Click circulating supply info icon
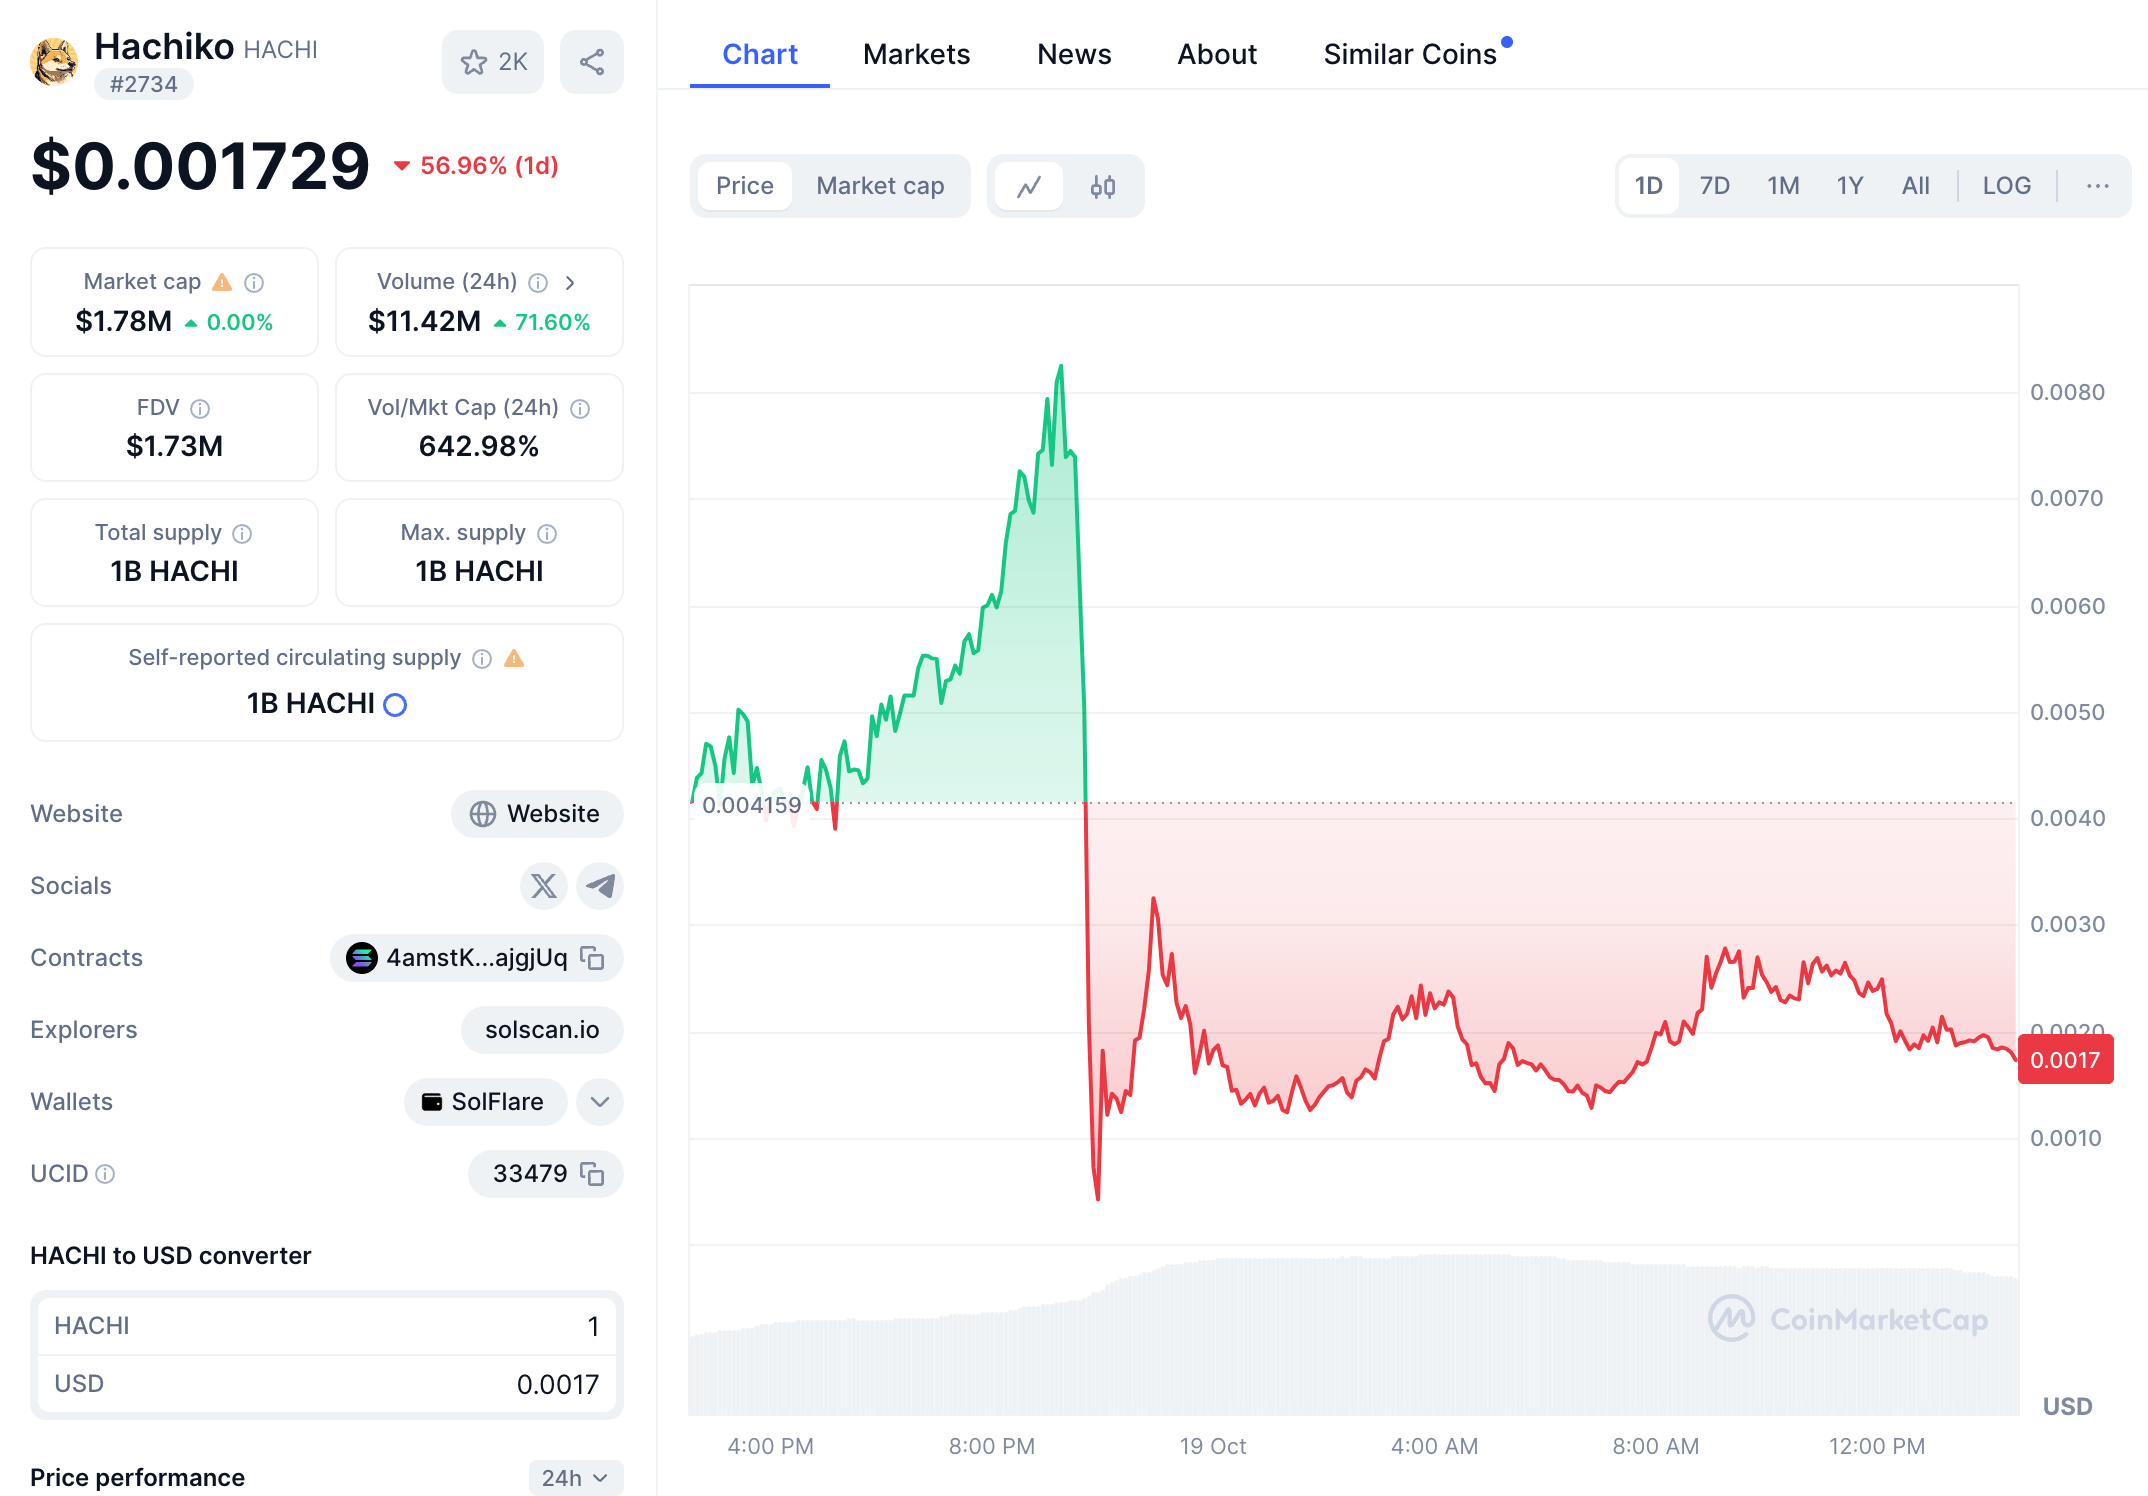The height and width of the screenshot is (1496, 2148). tap(482, 659)
